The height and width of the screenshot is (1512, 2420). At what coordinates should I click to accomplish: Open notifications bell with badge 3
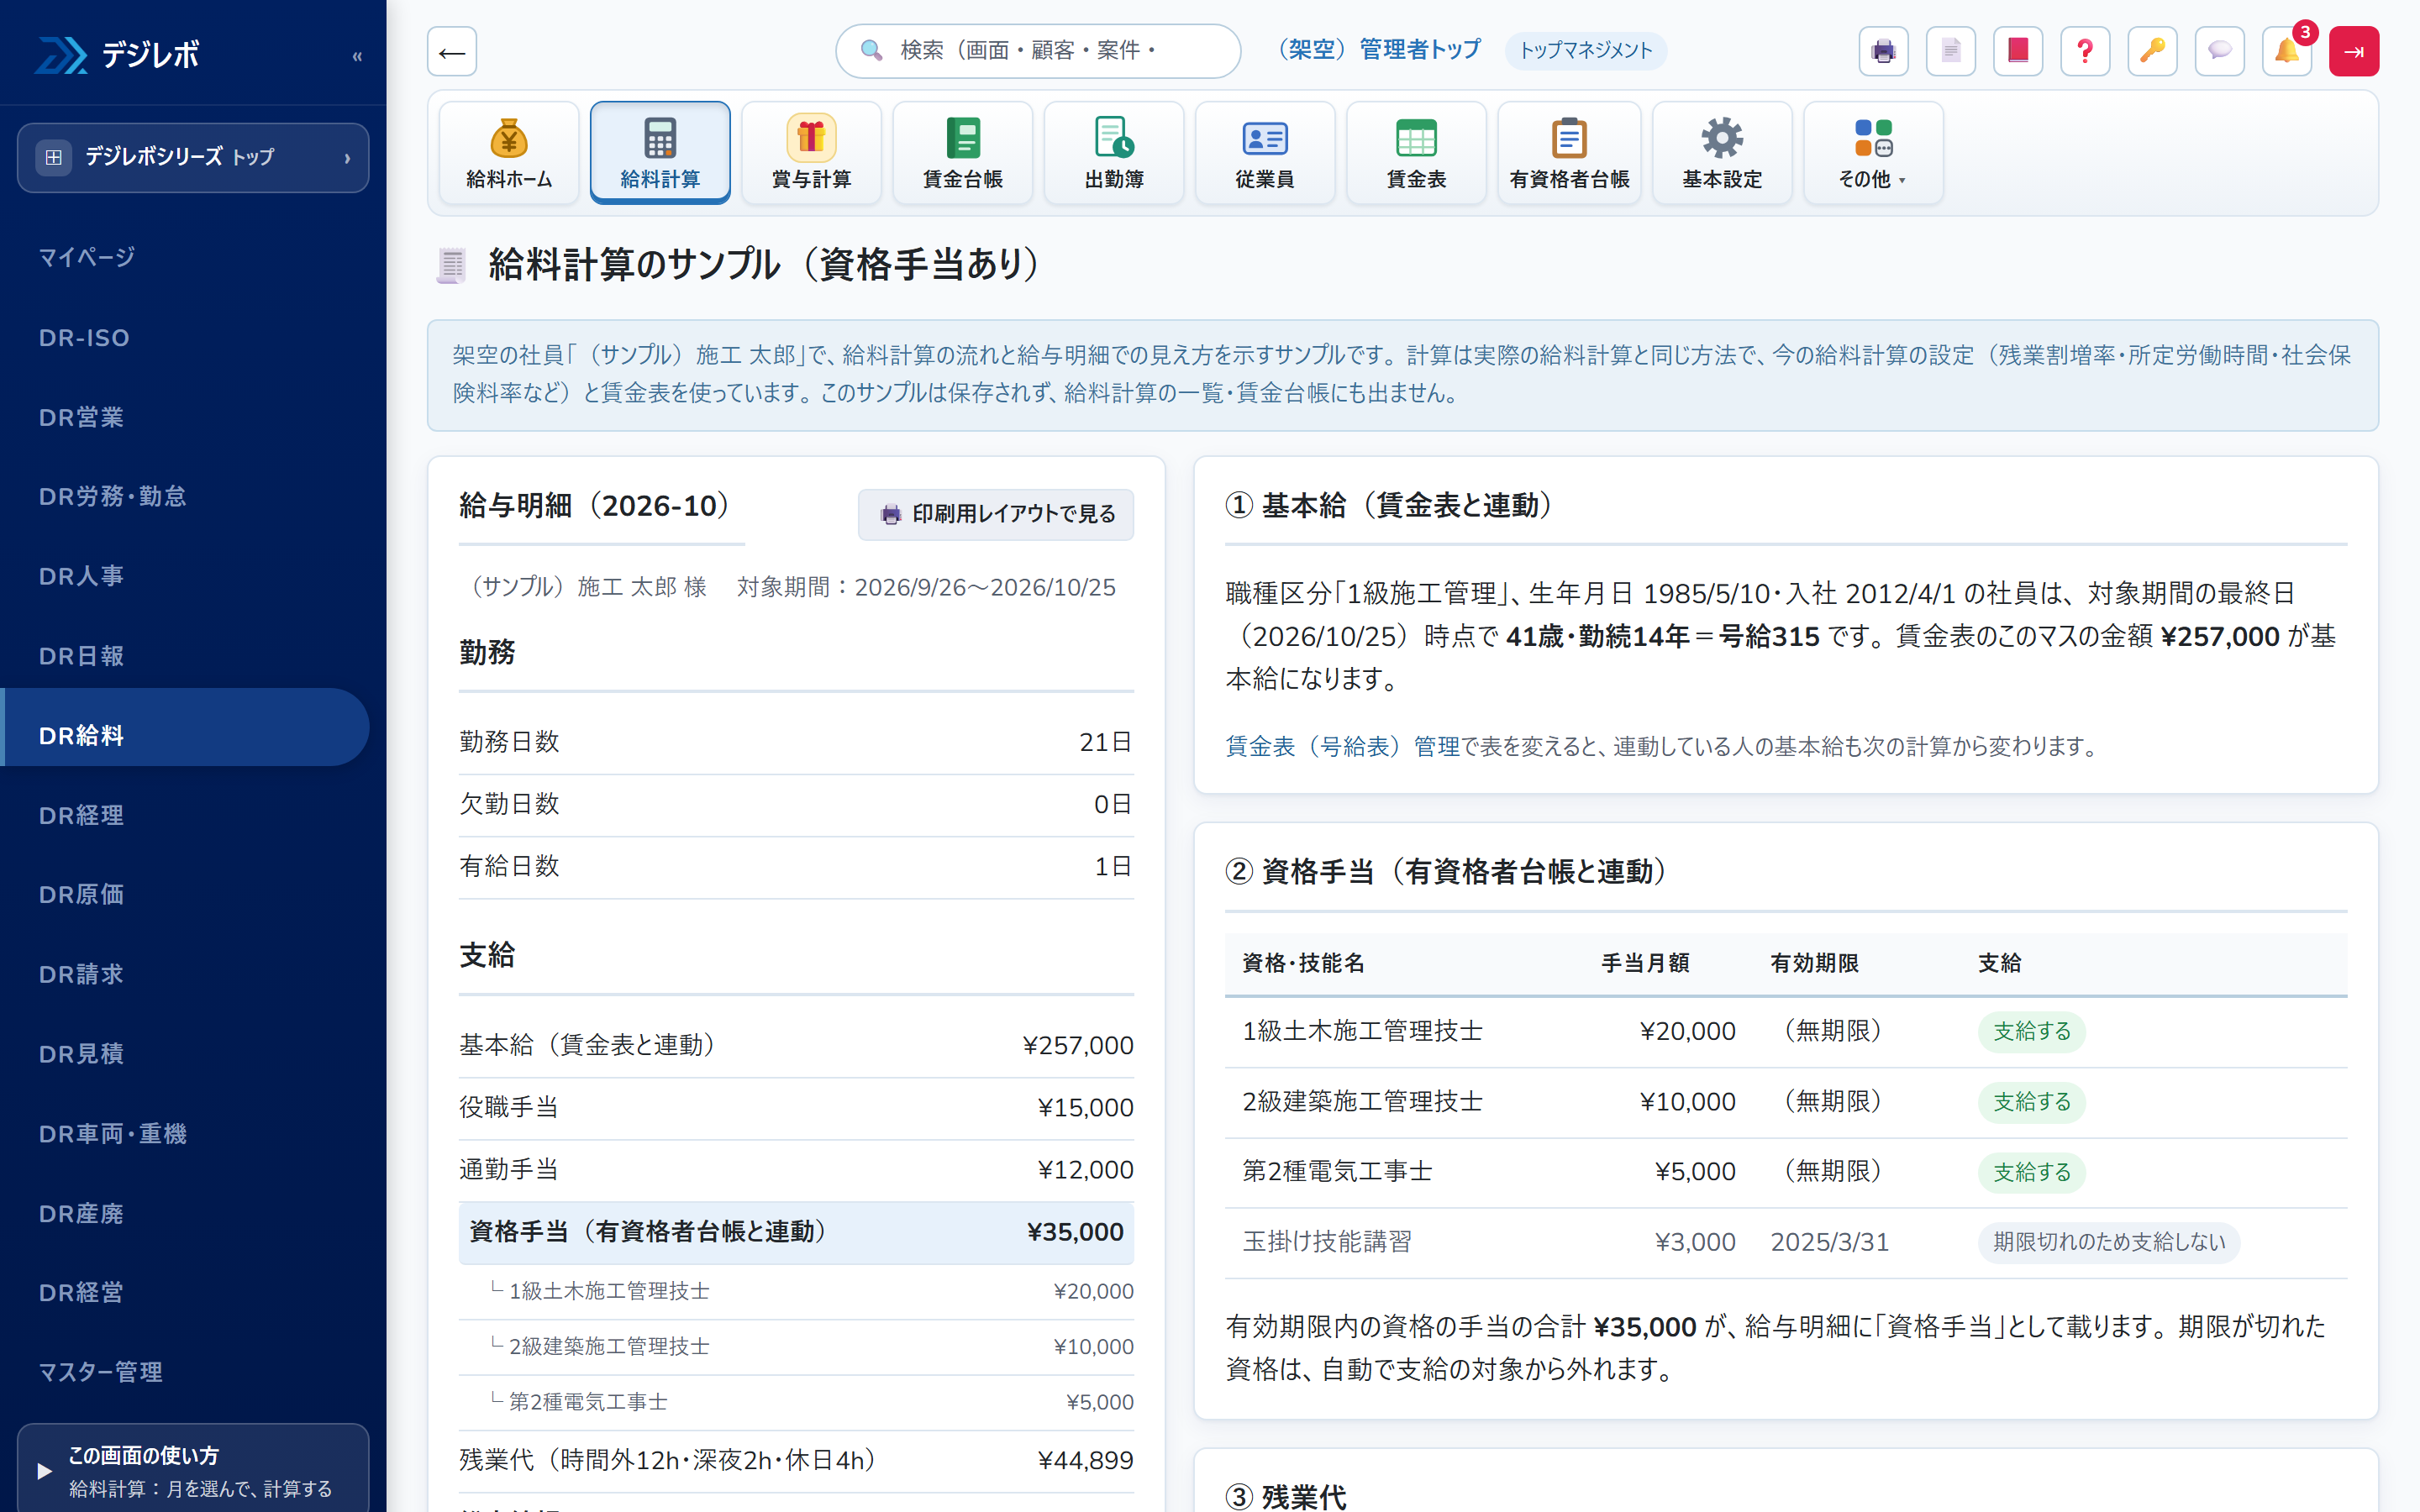tap(2287, 51)
